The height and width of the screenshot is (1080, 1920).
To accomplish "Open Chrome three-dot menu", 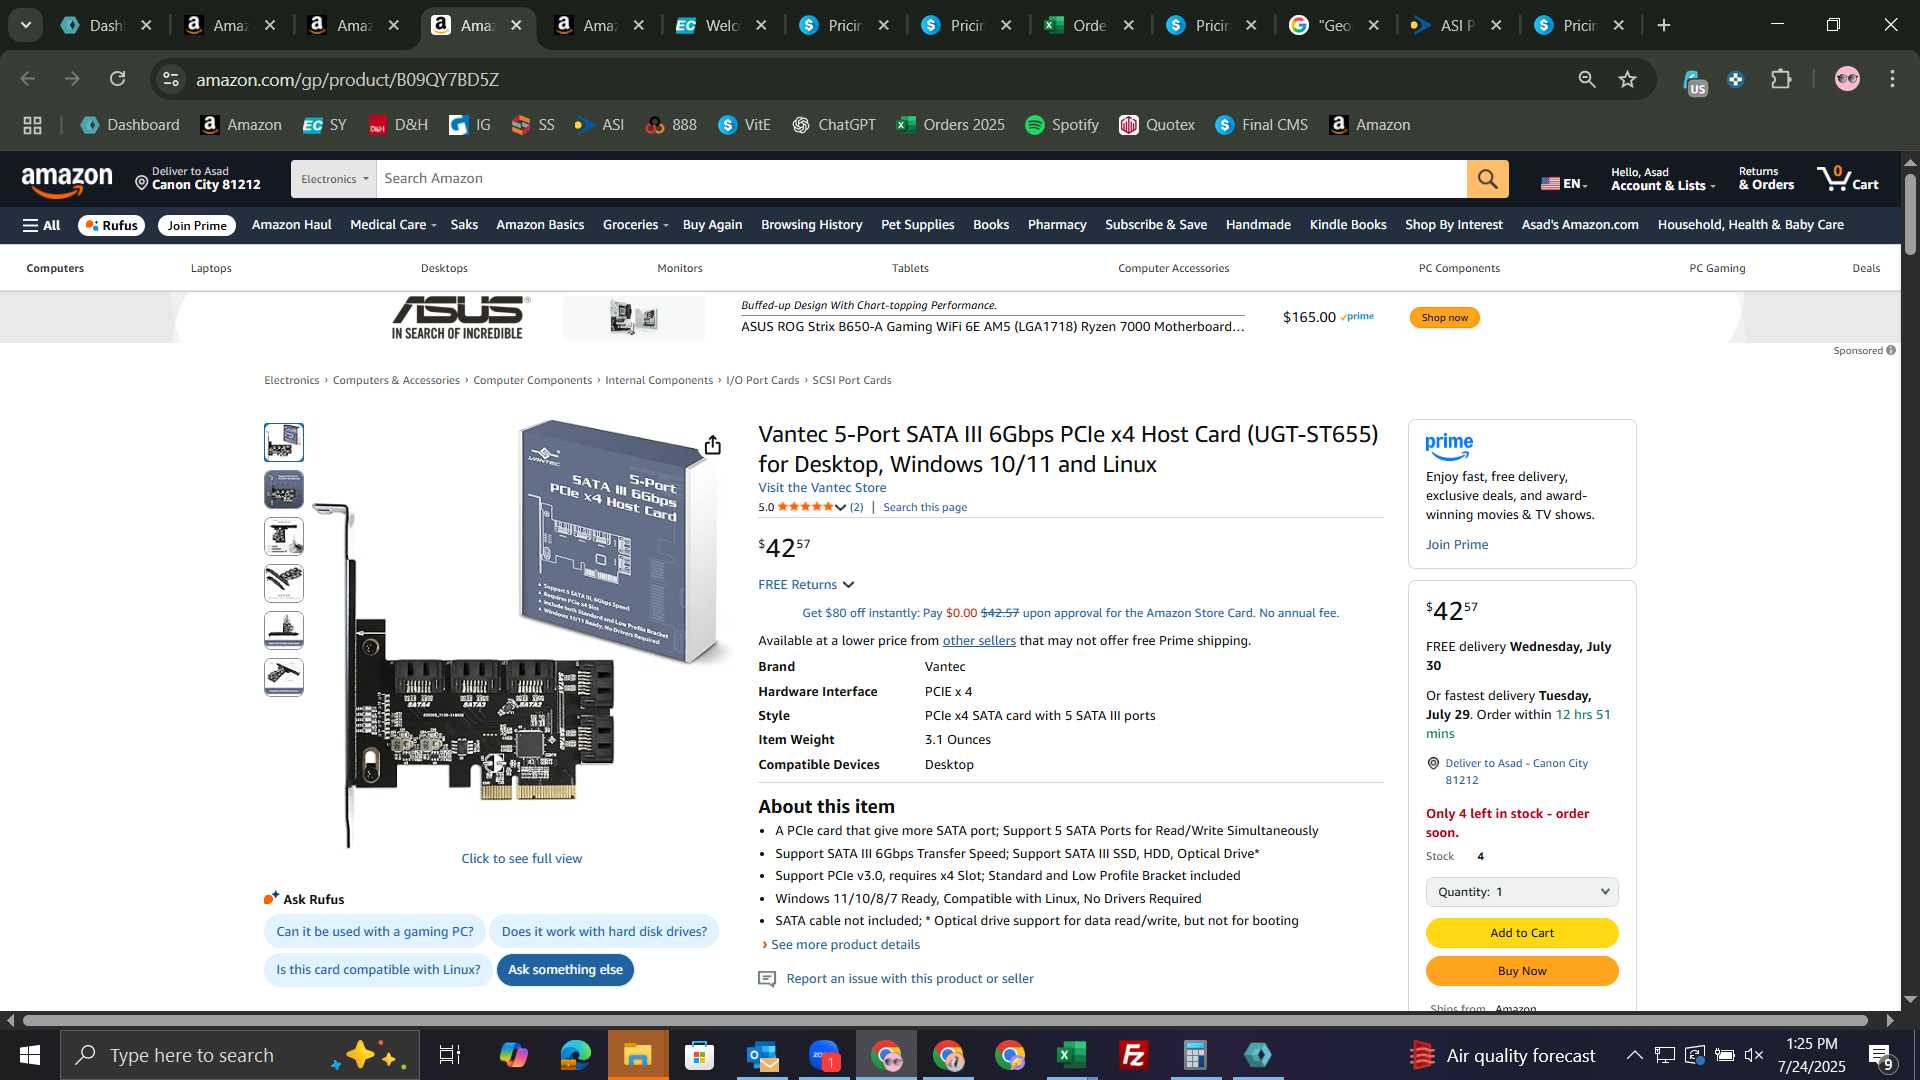I will tap(1892, 79).
